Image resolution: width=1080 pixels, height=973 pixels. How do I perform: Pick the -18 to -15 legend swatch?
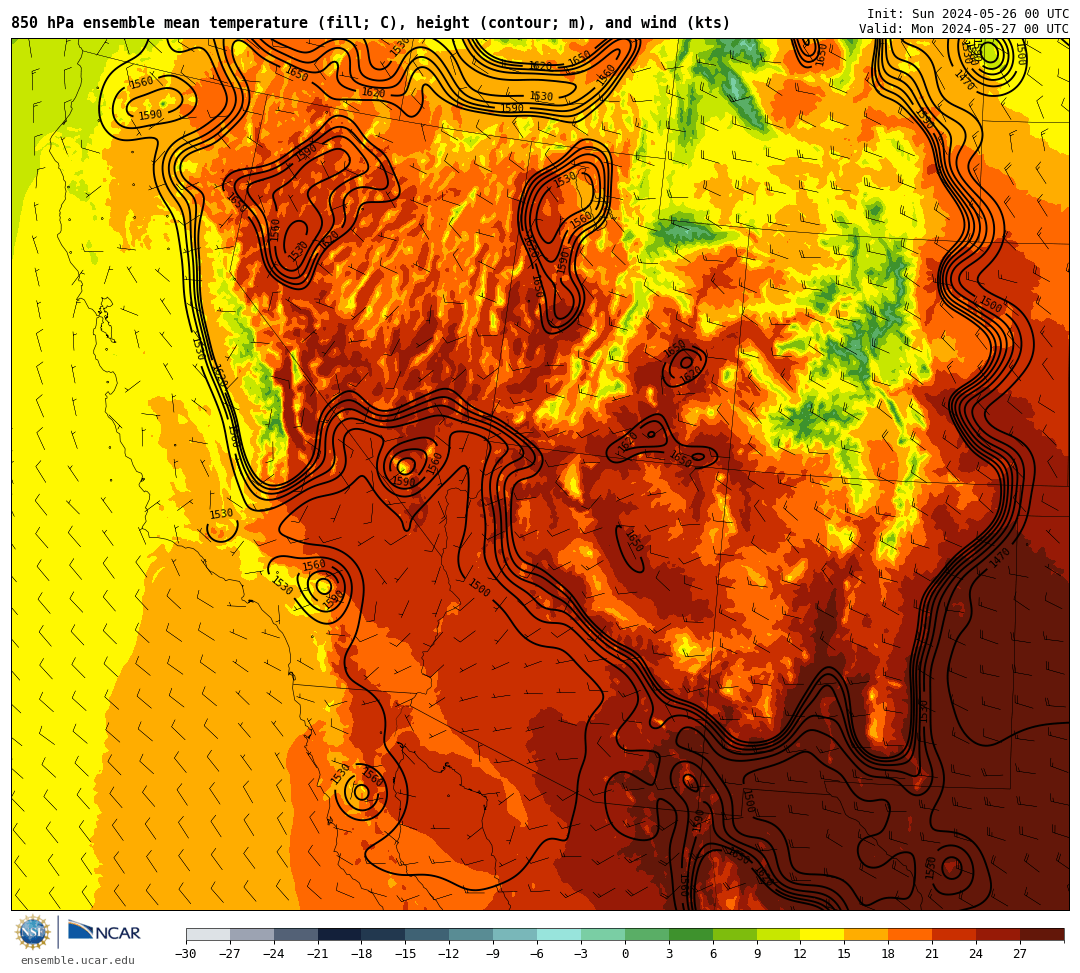click(384, 934)
